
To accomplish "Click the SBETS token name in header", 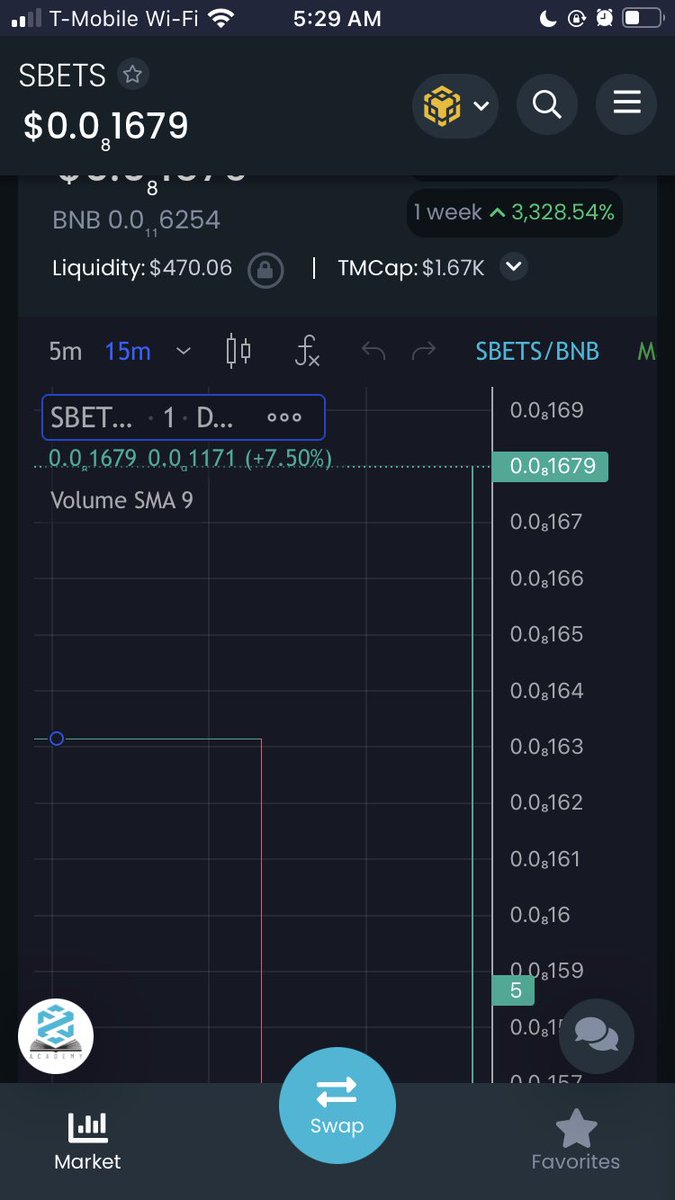I will point(62,75).
